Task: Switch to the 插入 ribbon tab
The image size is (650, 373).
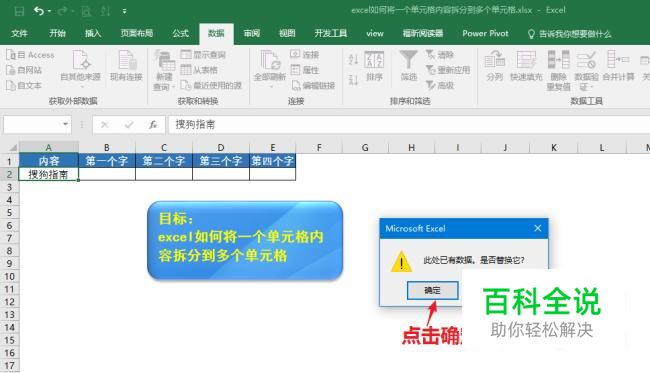Action: pos(93,34)
